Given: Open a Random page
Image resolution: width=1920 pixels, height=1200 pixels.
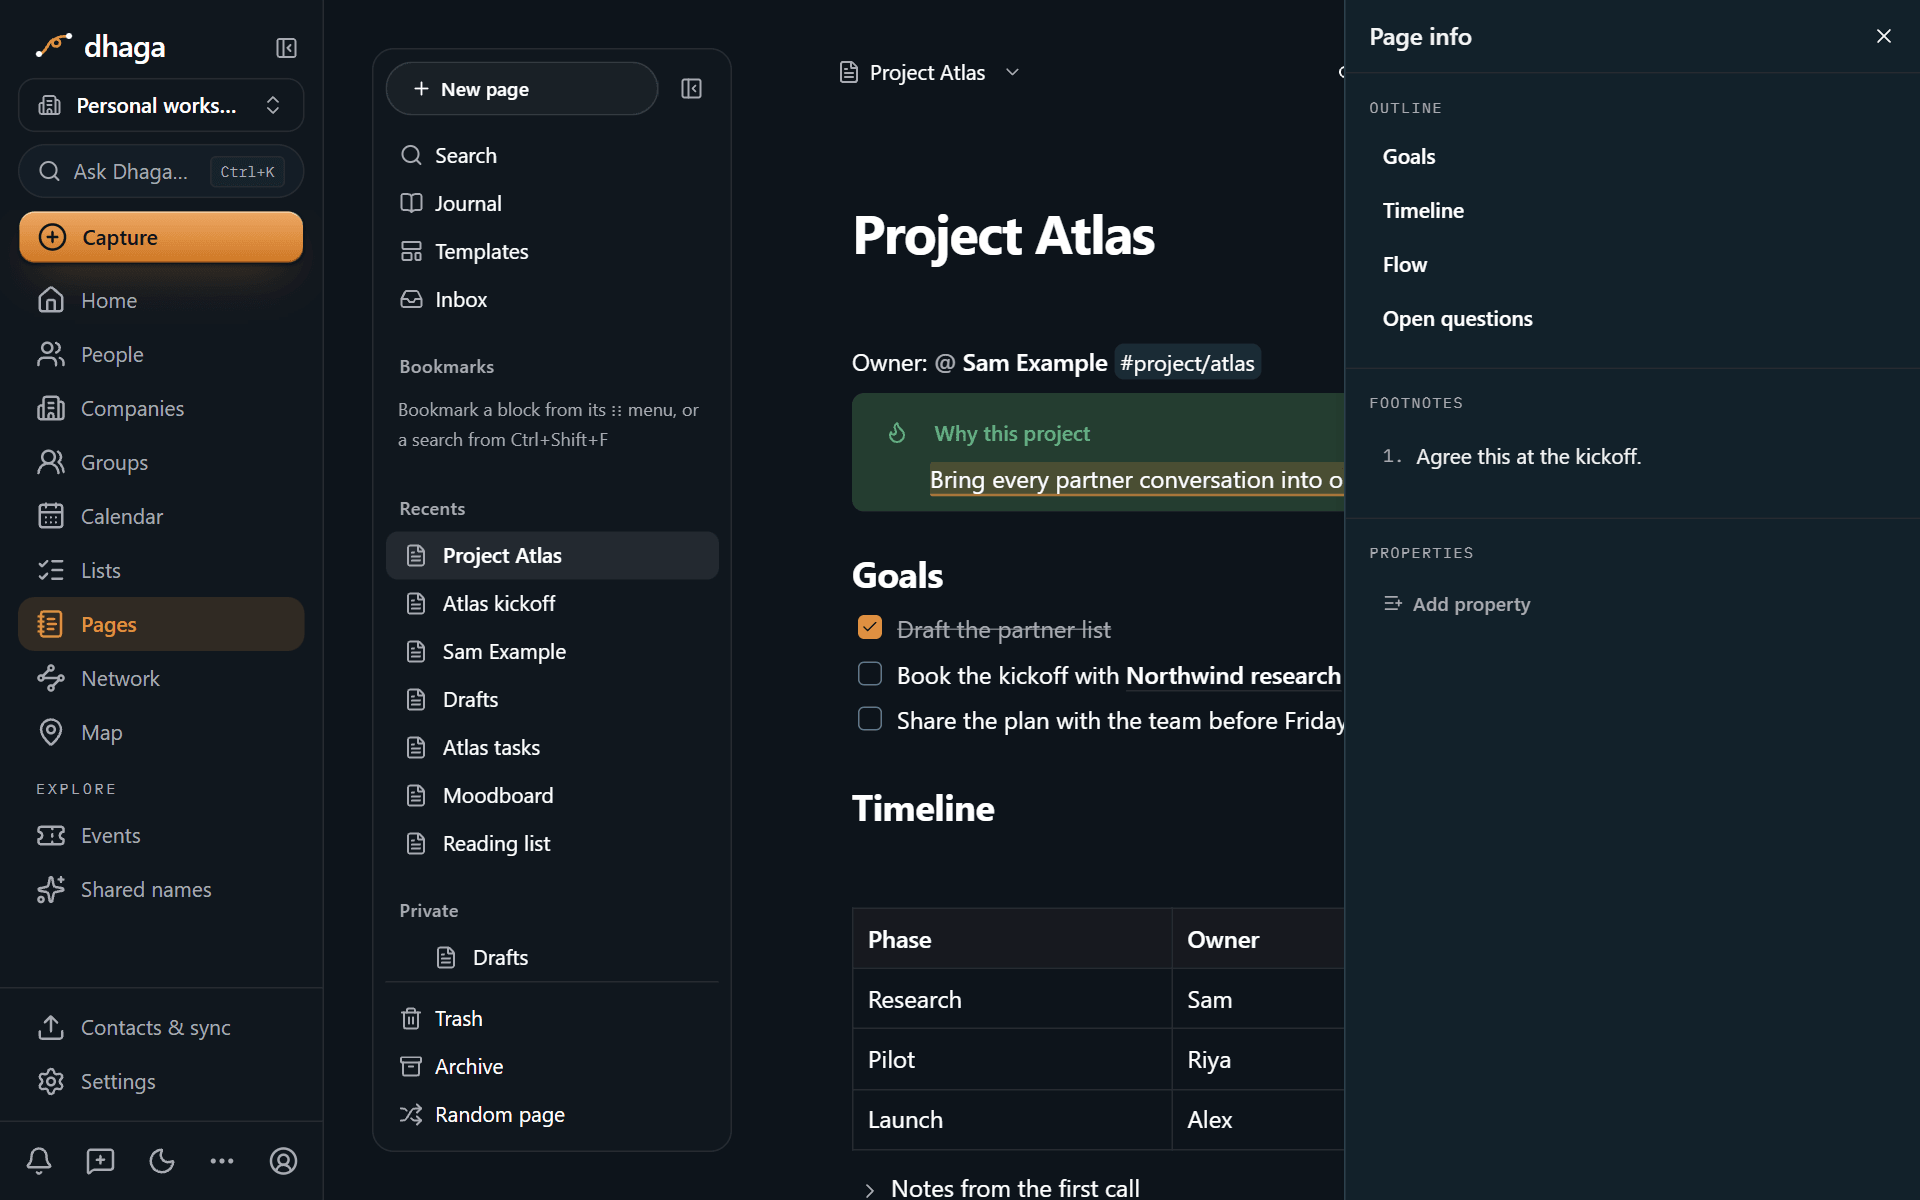Looking at the screenshot, I should [x=552, y=1114].
